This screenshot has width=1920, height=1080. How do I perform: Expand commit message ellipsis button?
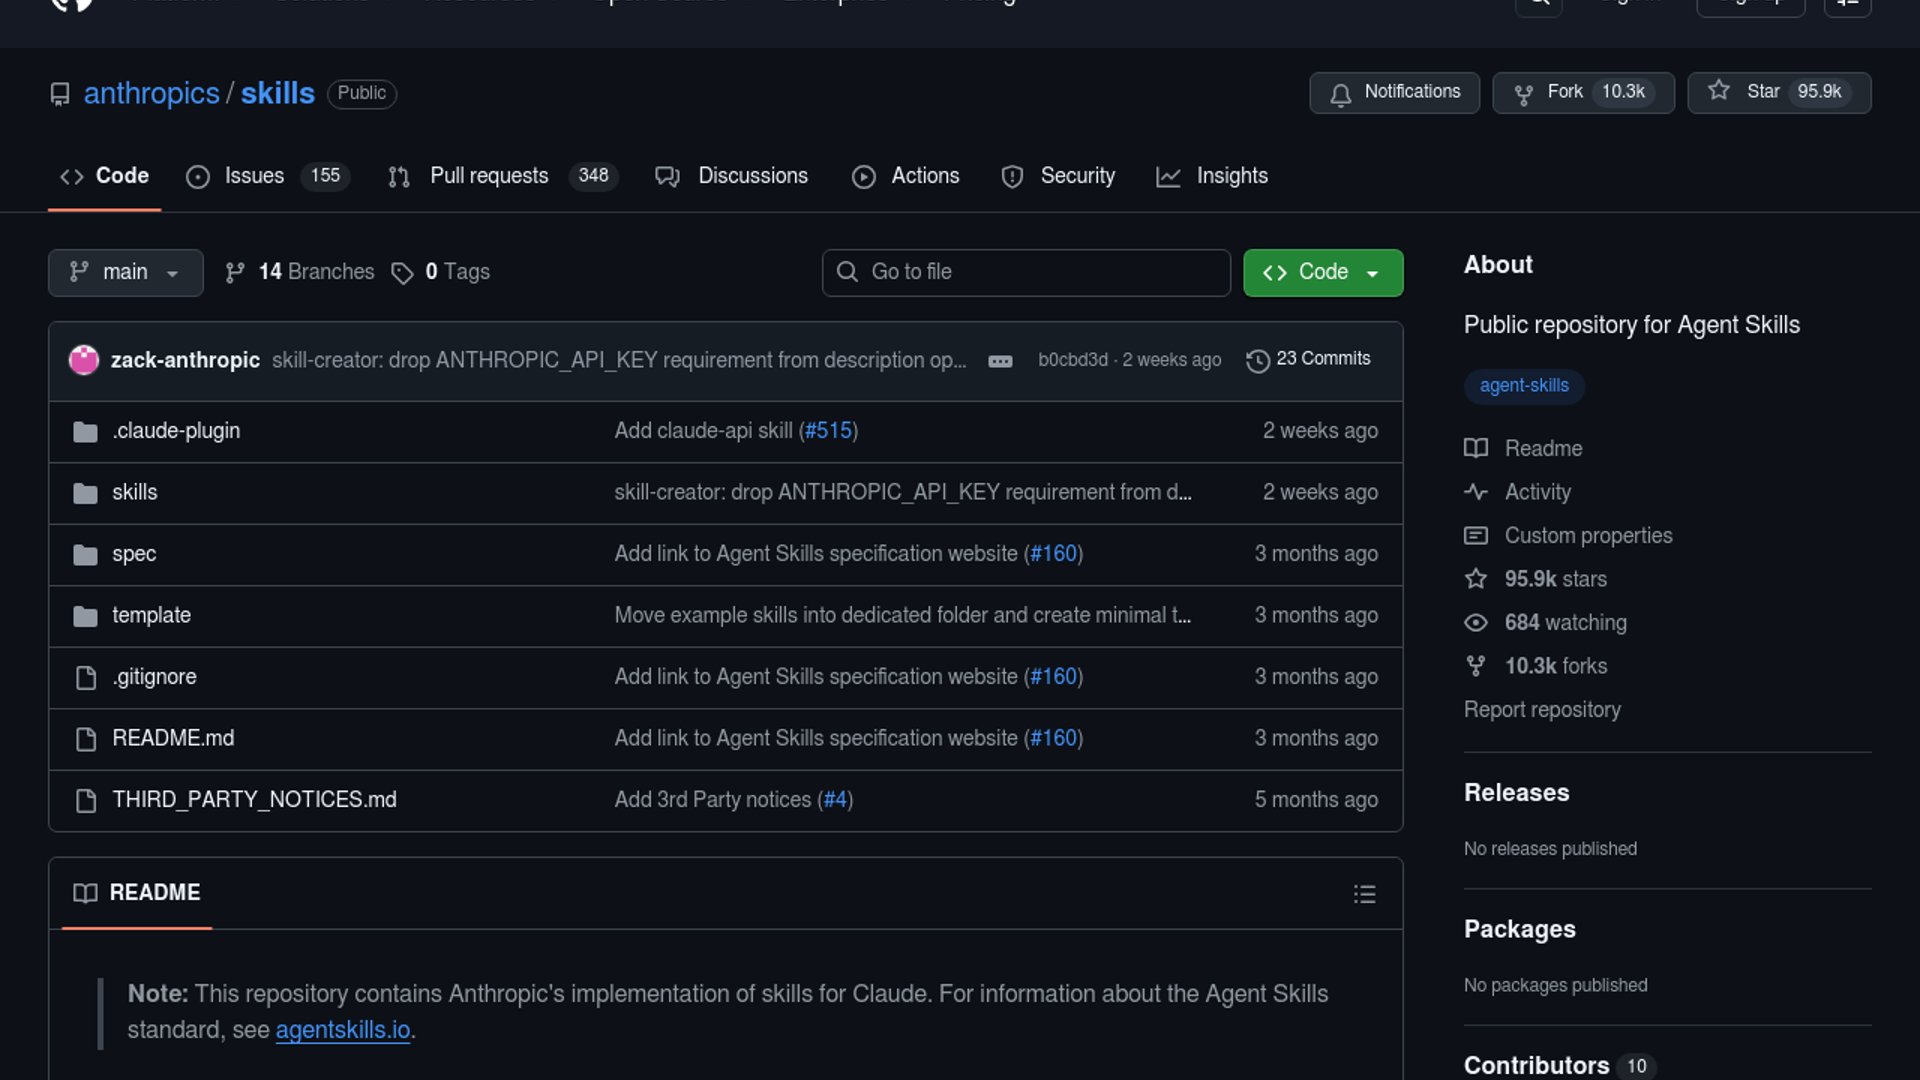click(1000, 361)
